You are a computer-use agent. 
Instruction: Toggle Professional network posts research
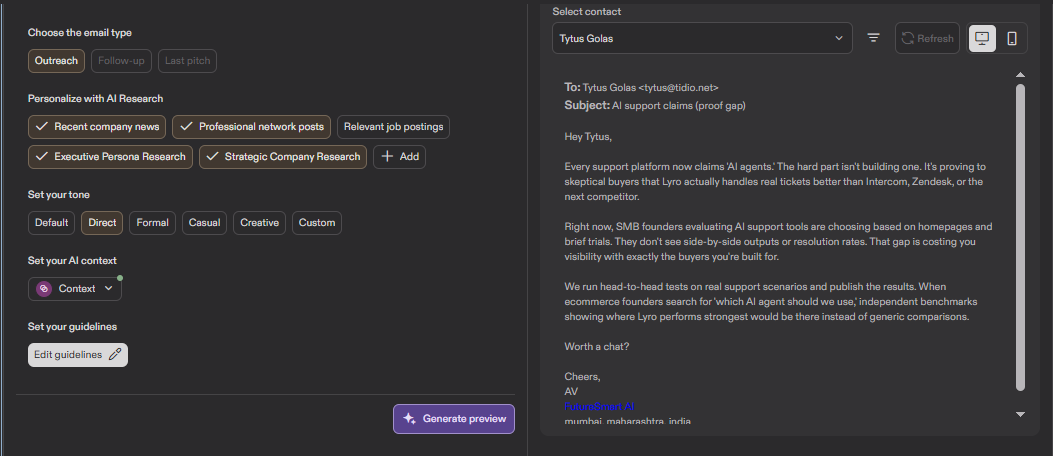(252, 127)
